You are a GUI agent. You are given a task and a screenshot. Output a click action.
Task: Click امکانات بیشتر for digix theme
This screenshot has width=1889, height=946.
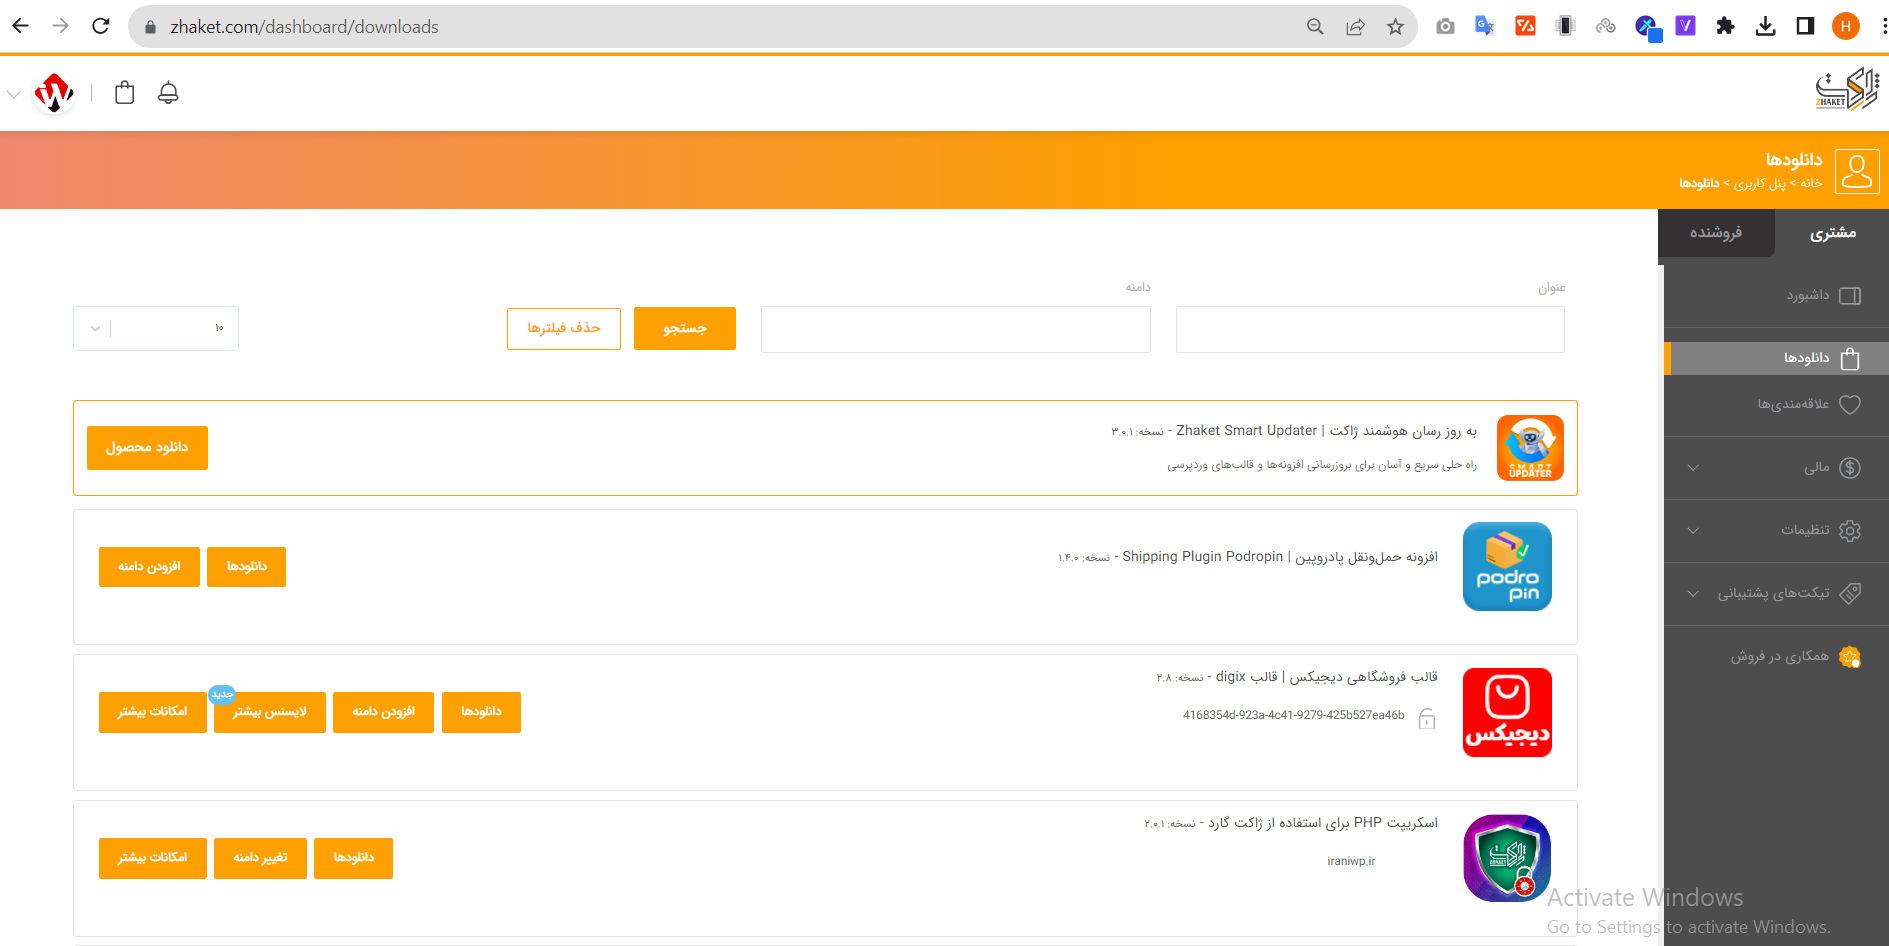pos(153,712)
